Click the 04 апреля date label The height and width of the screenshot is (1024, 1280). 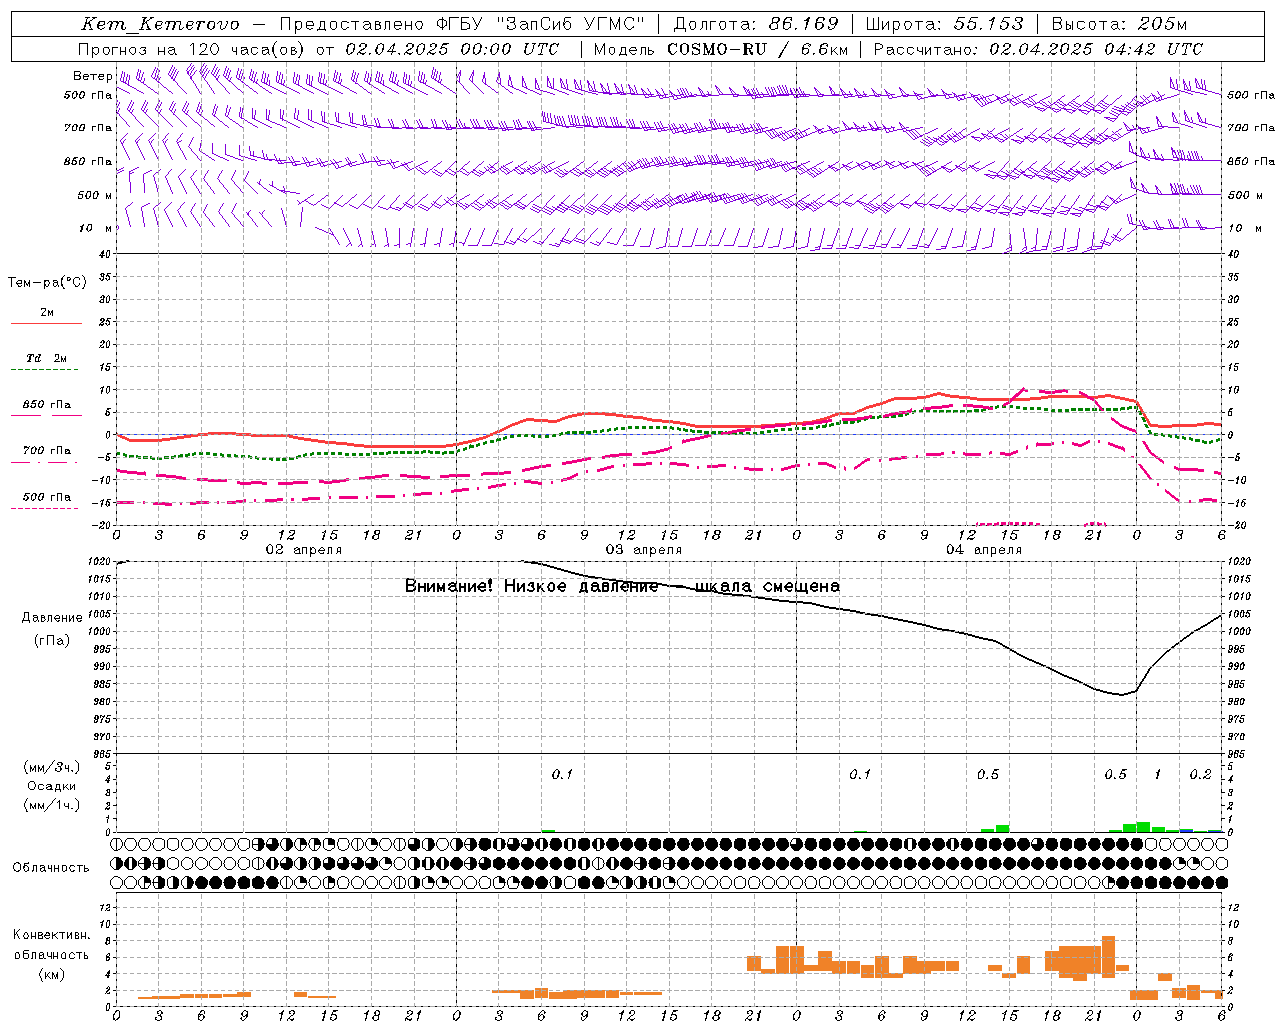(983, 550)
